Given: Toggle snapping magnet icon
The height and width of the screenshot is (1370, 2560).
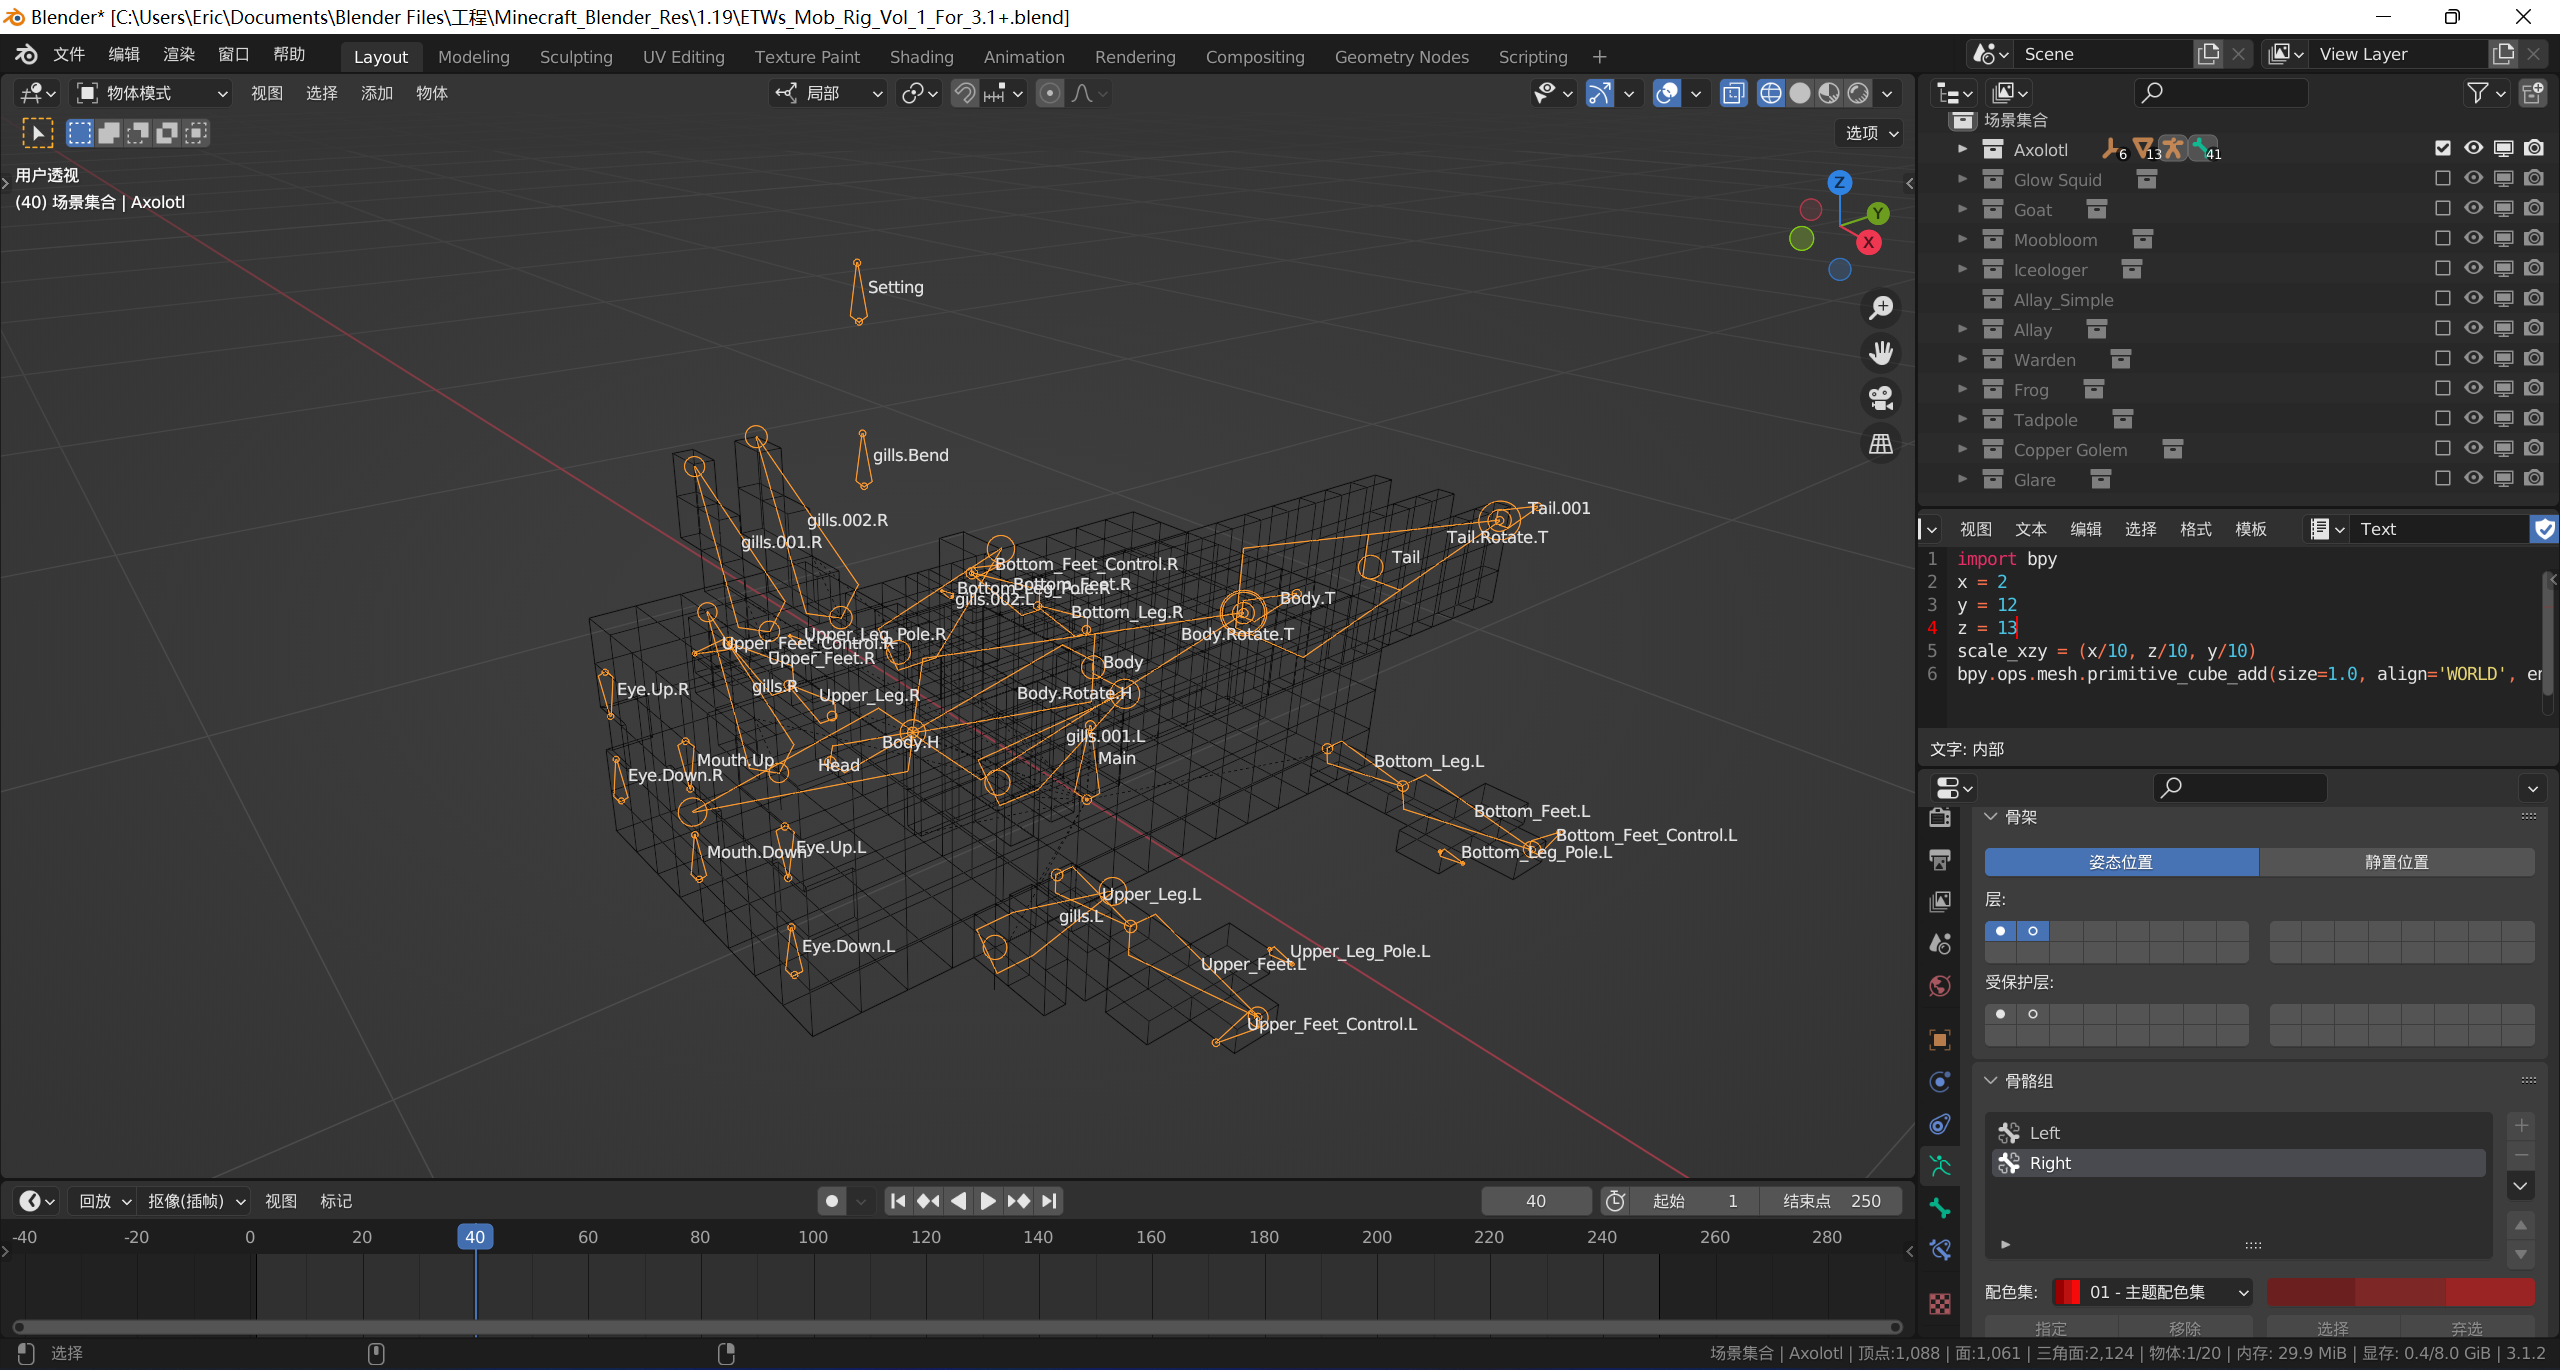Looking at the screenshot, I should [x=964, y=93].
